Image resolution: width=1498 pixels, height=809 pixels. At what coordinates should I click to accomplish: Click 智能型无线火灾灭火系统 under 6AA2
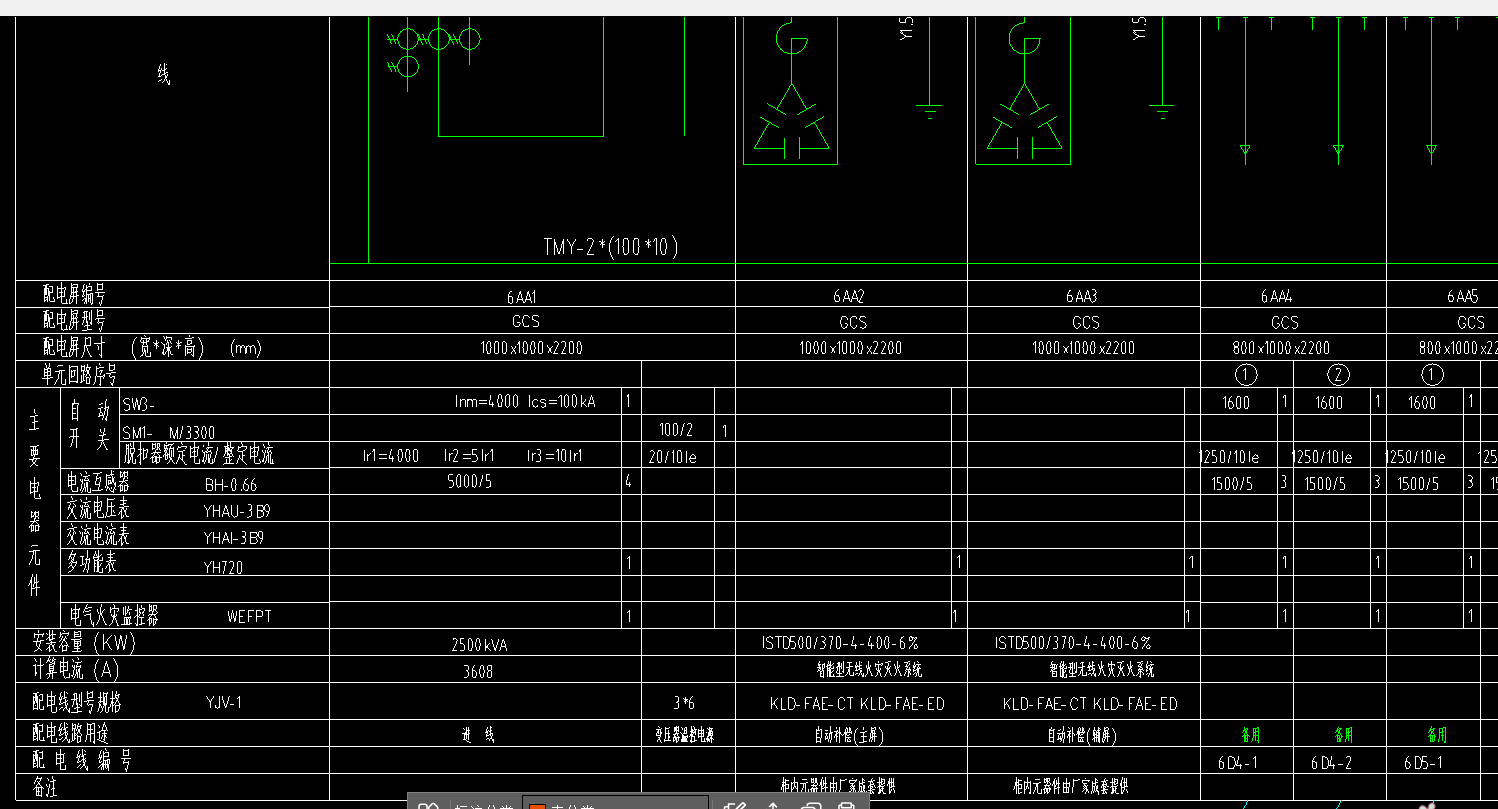point(869,669)
